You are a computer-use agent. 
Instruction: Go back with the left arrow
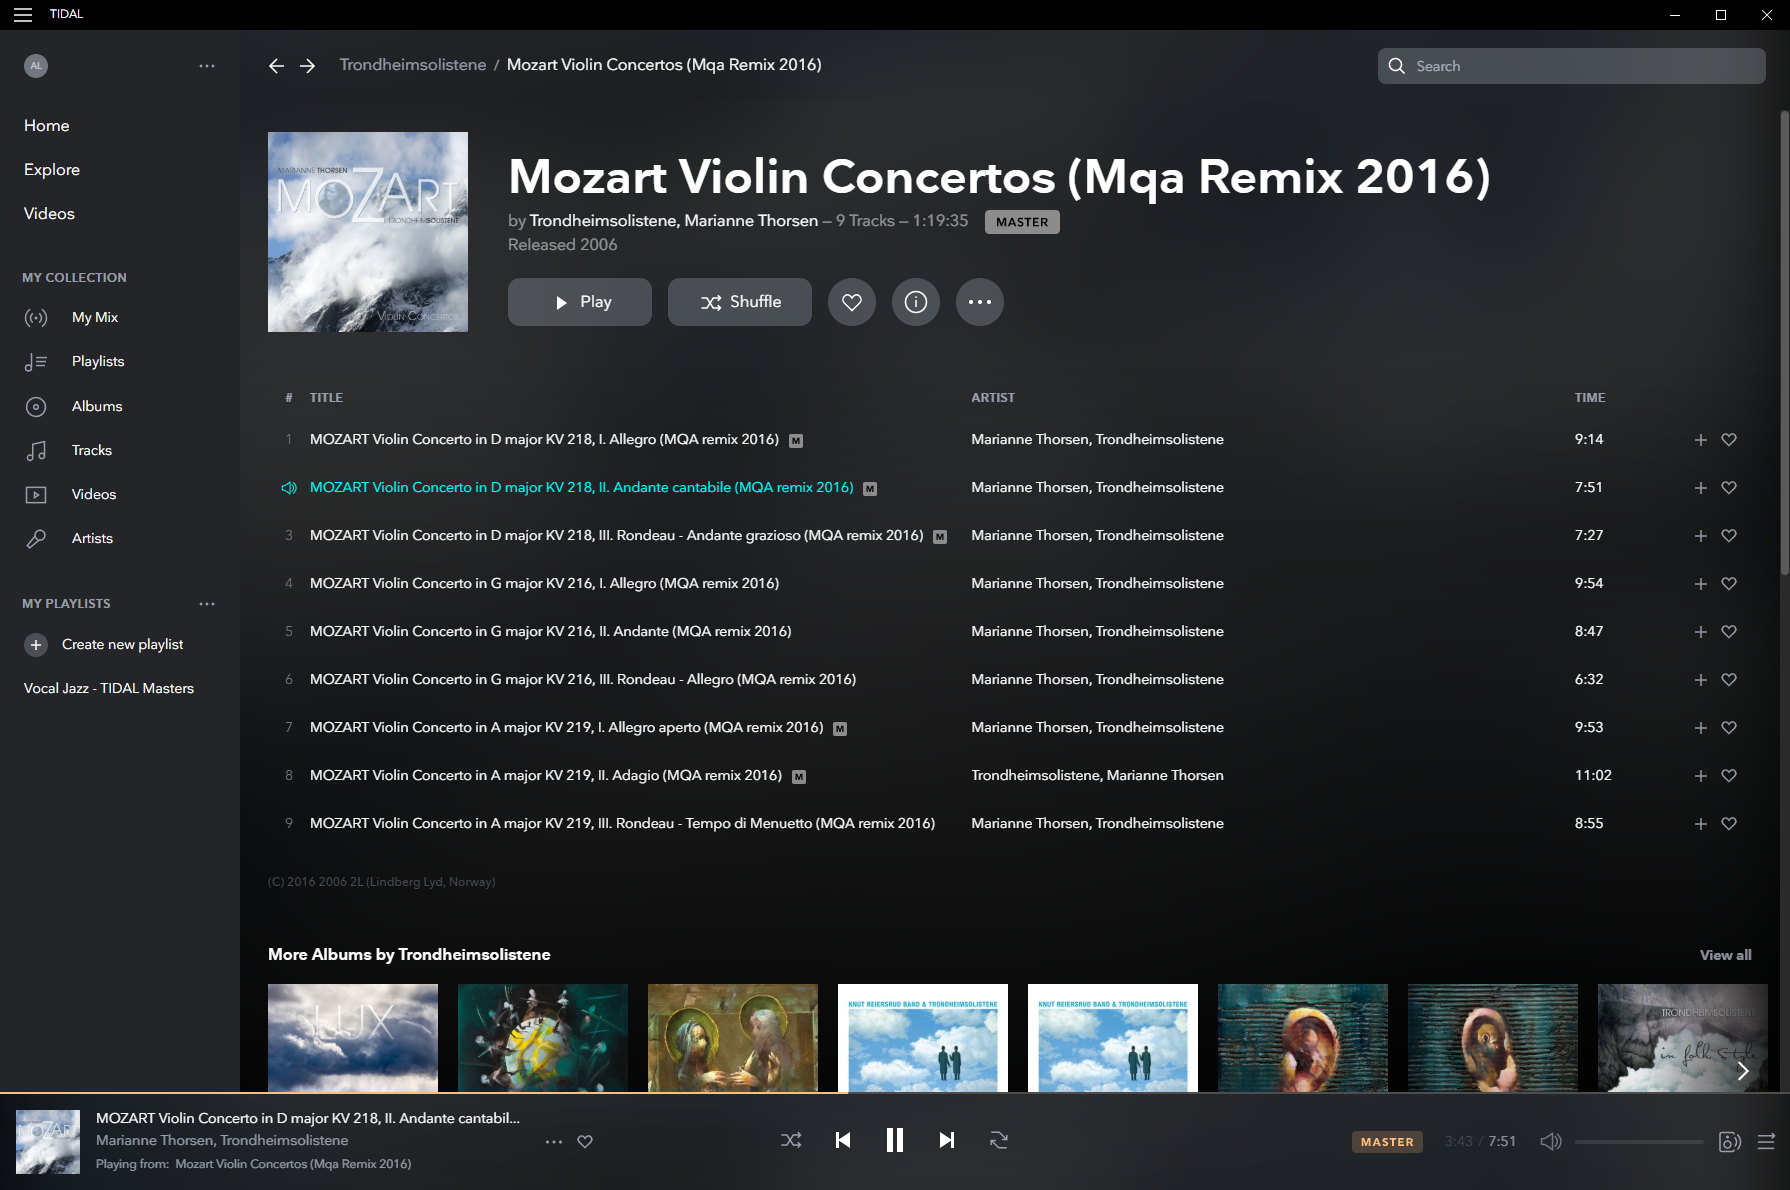pos(276,66)
